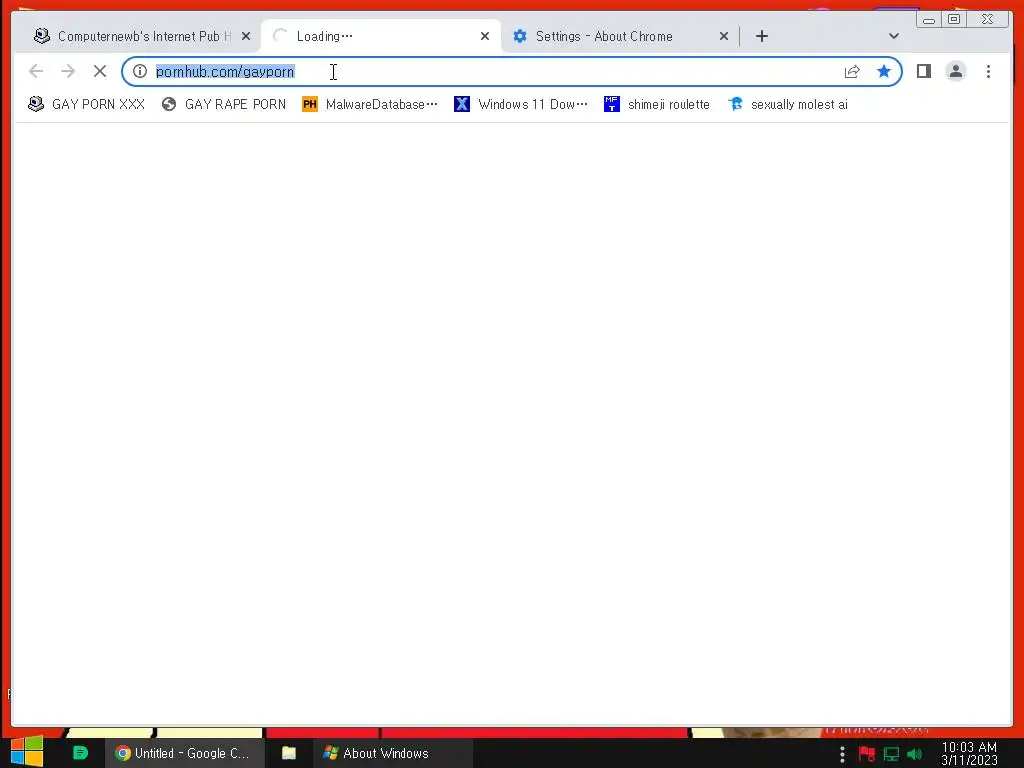Restore down the Chrome window

954,19
